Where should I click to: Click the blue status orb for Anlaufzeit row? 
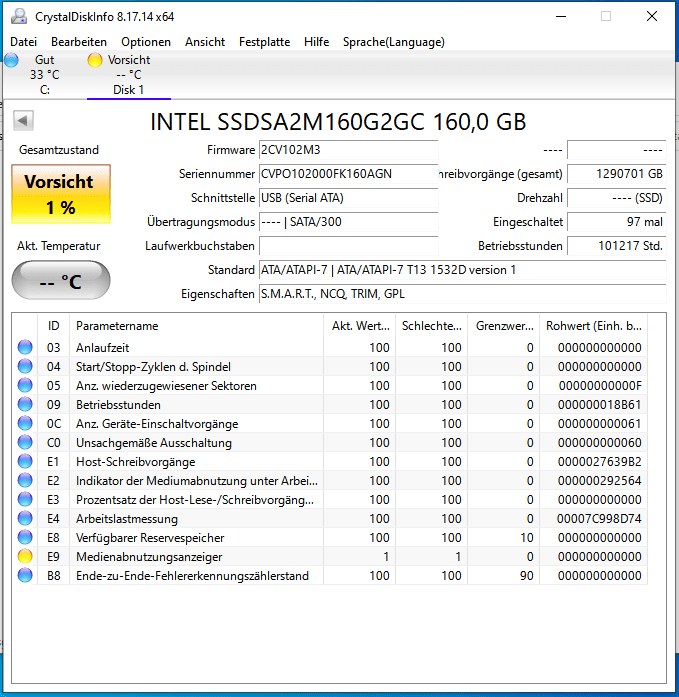click(25, 347)
